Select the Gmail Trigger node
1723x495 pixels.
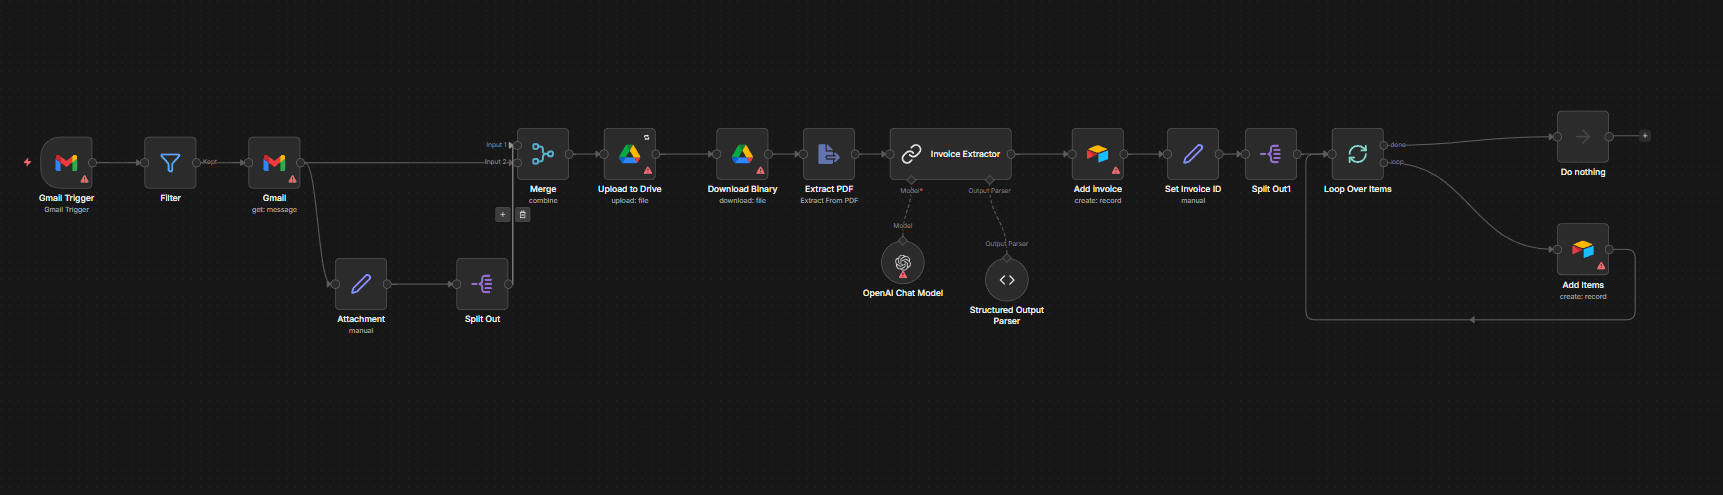66,163
